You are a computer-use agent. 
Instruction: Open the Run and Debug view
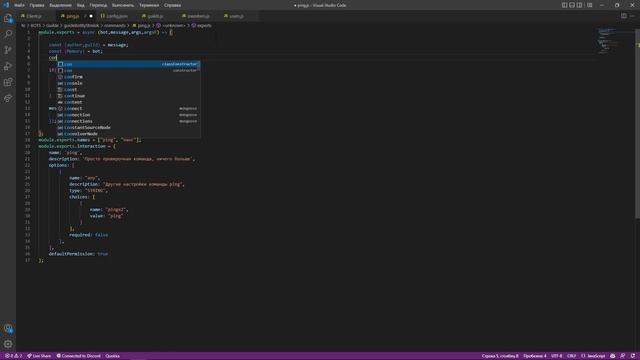tap(8, 66)
